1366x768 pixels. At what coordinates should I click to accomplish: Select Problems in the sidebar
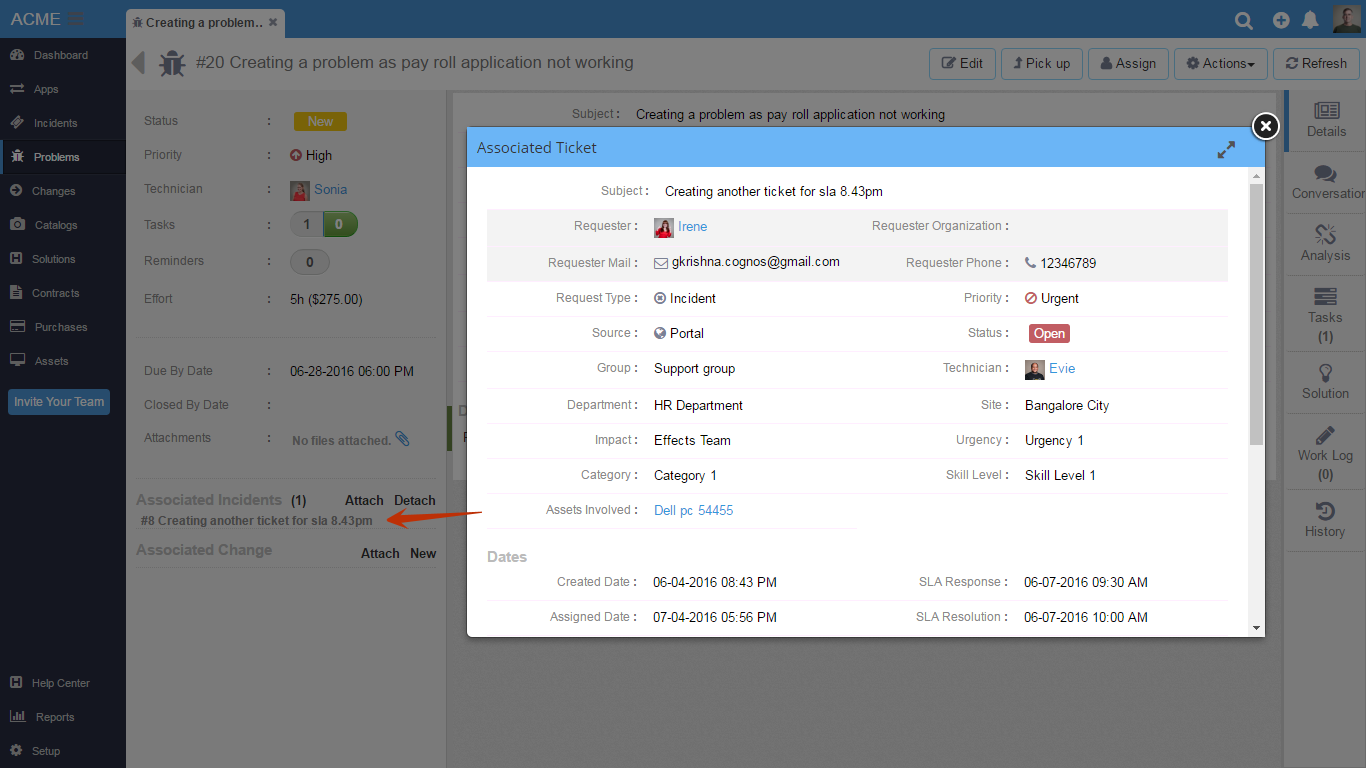pos(62,157)
